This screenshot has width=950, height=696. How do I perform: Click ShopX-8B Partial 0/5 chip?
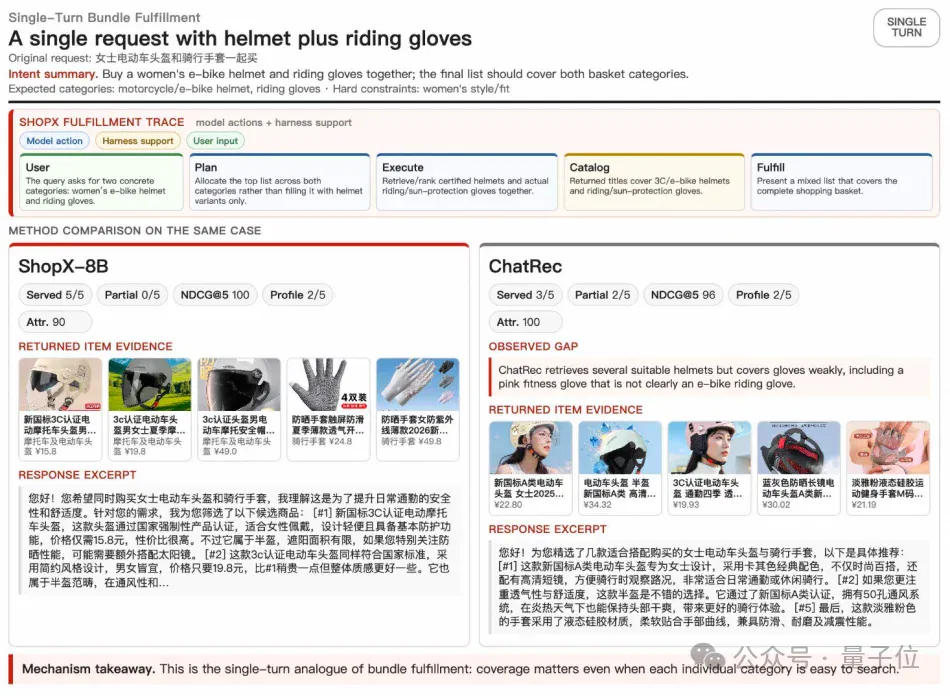(132, 295)
